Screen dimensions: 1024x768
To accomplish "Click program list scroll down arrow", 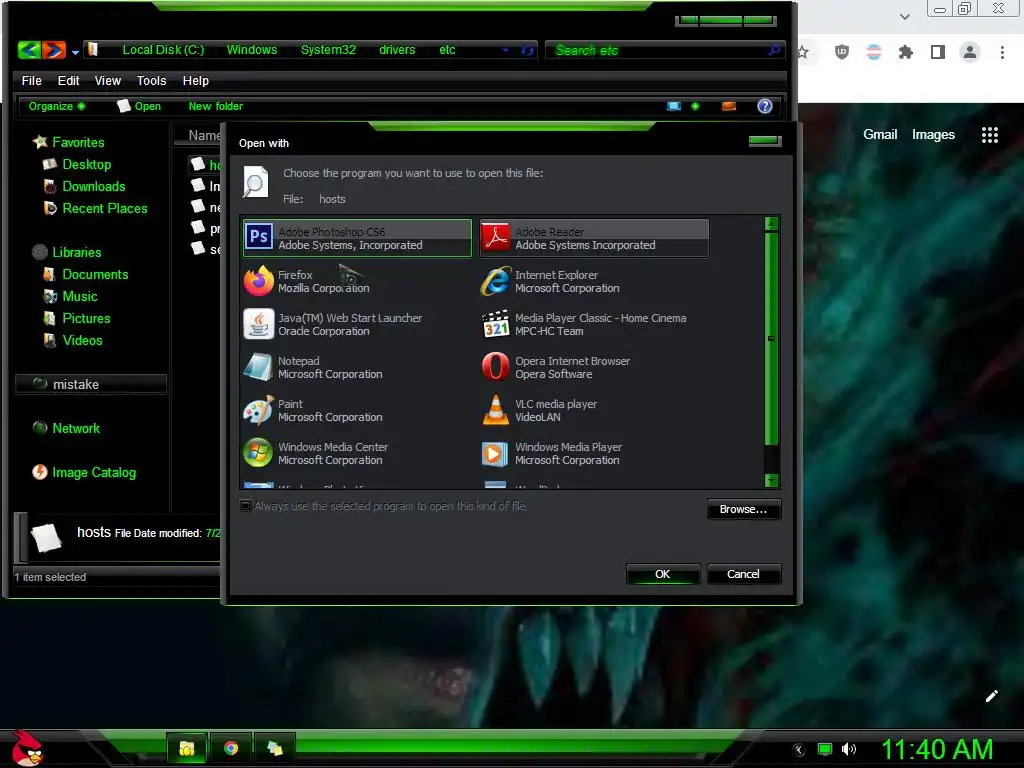I will [x=771, y=480].
